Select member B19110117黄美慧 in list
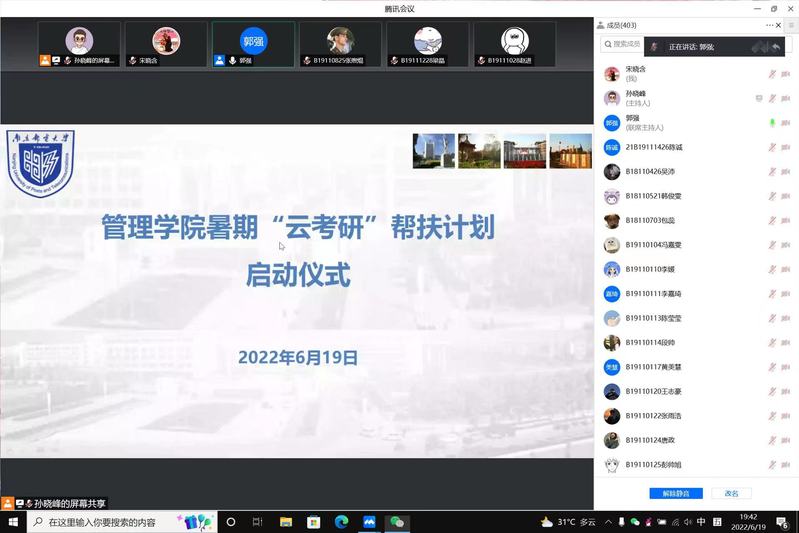This screenshot has width=799, height=533. pos(660,367)
